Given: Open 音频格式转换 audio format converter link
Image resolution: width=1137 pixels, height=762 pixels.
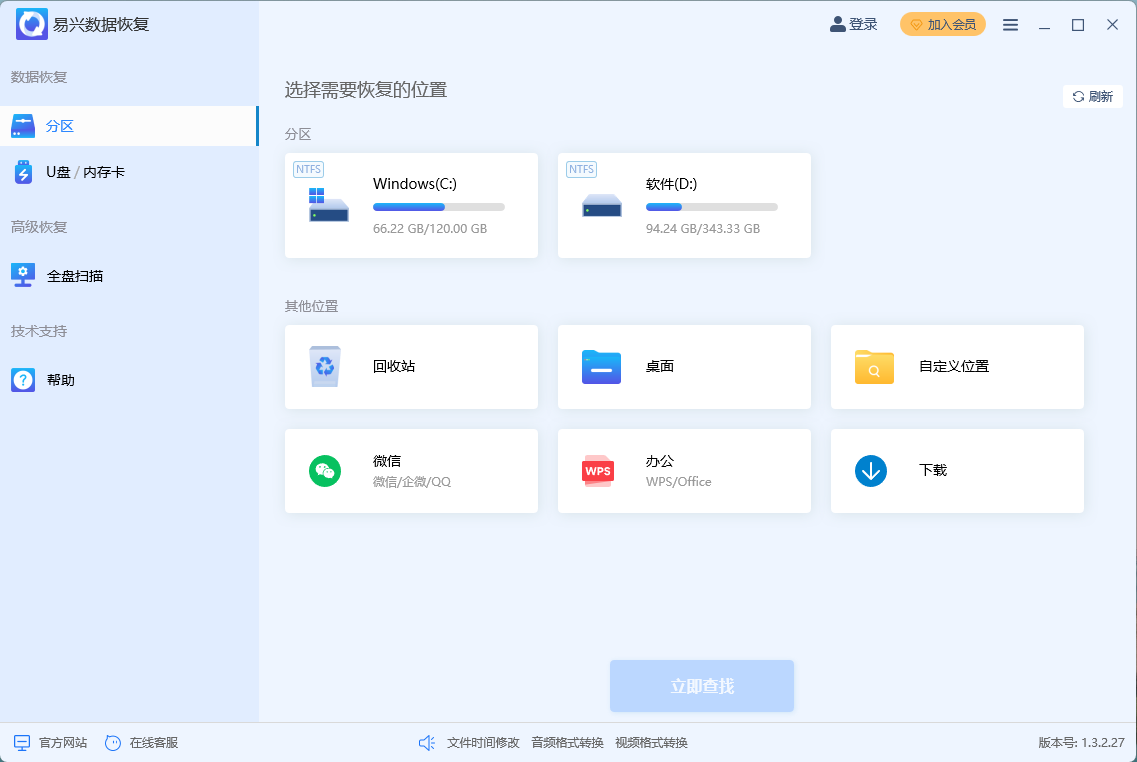Looking at the screenshot, I should [x=567, y=743].
